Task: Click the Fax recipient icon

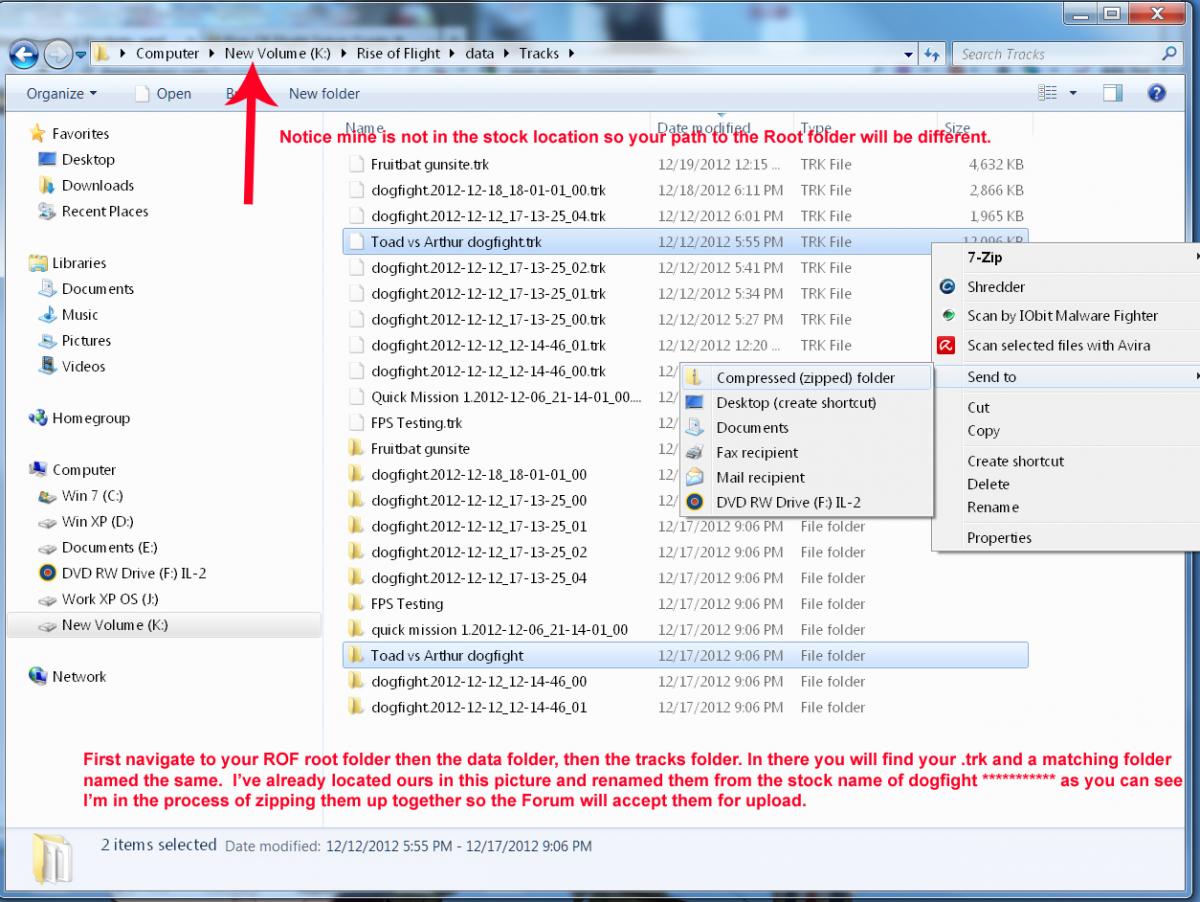Action: (695, 452)
